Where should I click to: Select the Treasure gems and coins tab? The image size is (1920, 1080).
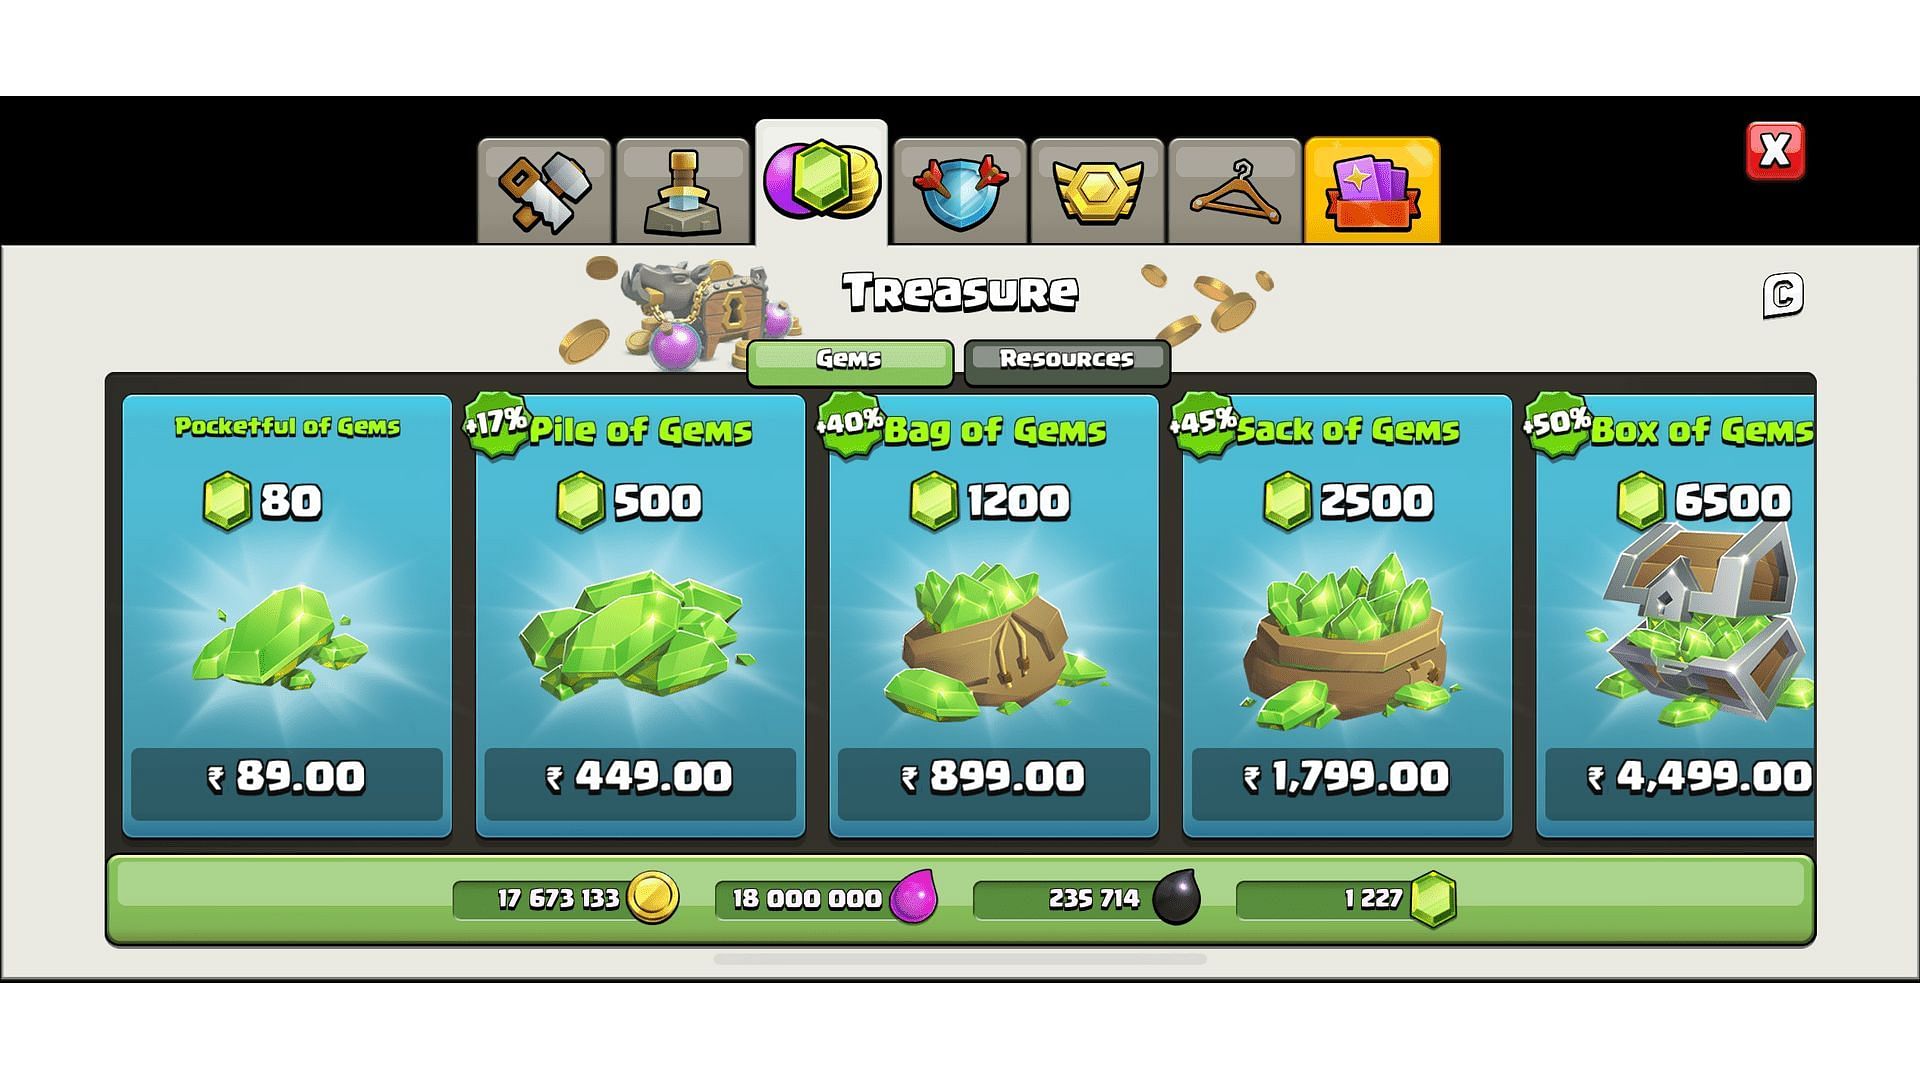(x=821, y=183)
